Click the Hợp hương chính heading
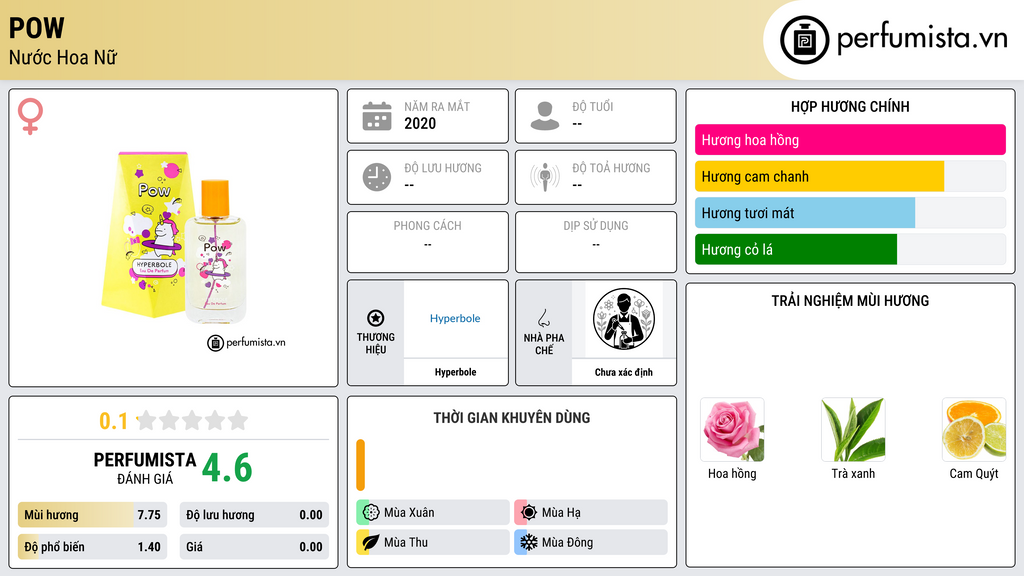Viewport: 1024px width, 576px height. click(x=850, y=106)
